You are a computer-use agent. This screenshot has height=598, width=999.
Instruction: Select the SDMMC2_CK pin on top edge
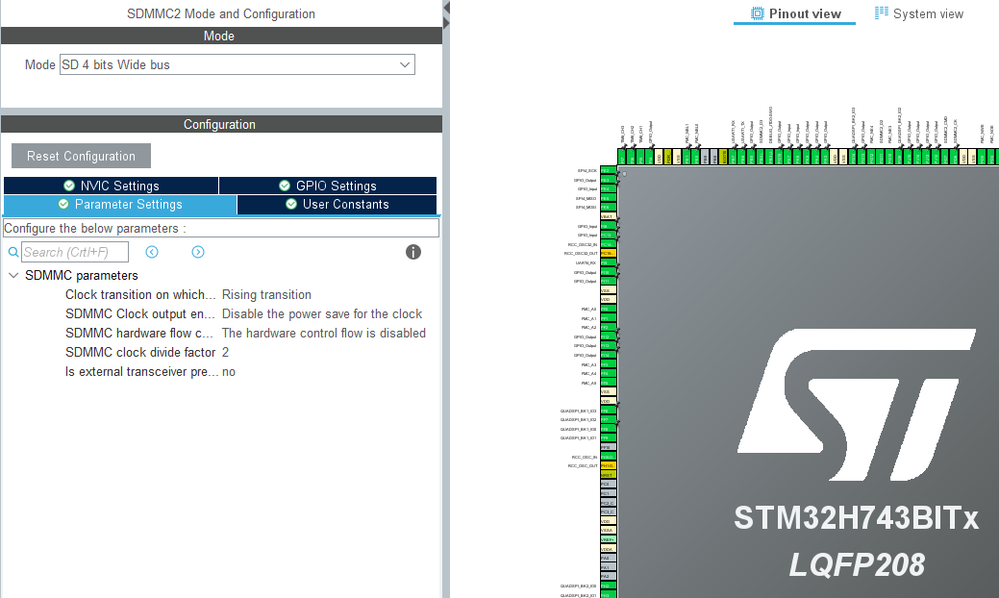click(954, 157)
